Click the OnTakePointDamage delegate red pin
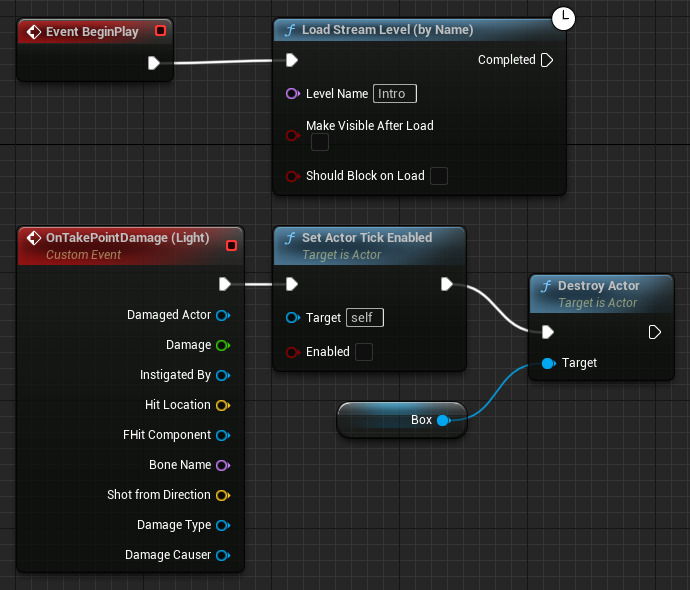This screenshot has height=590, width=690. pyautogui.click(x=231, y=246)
